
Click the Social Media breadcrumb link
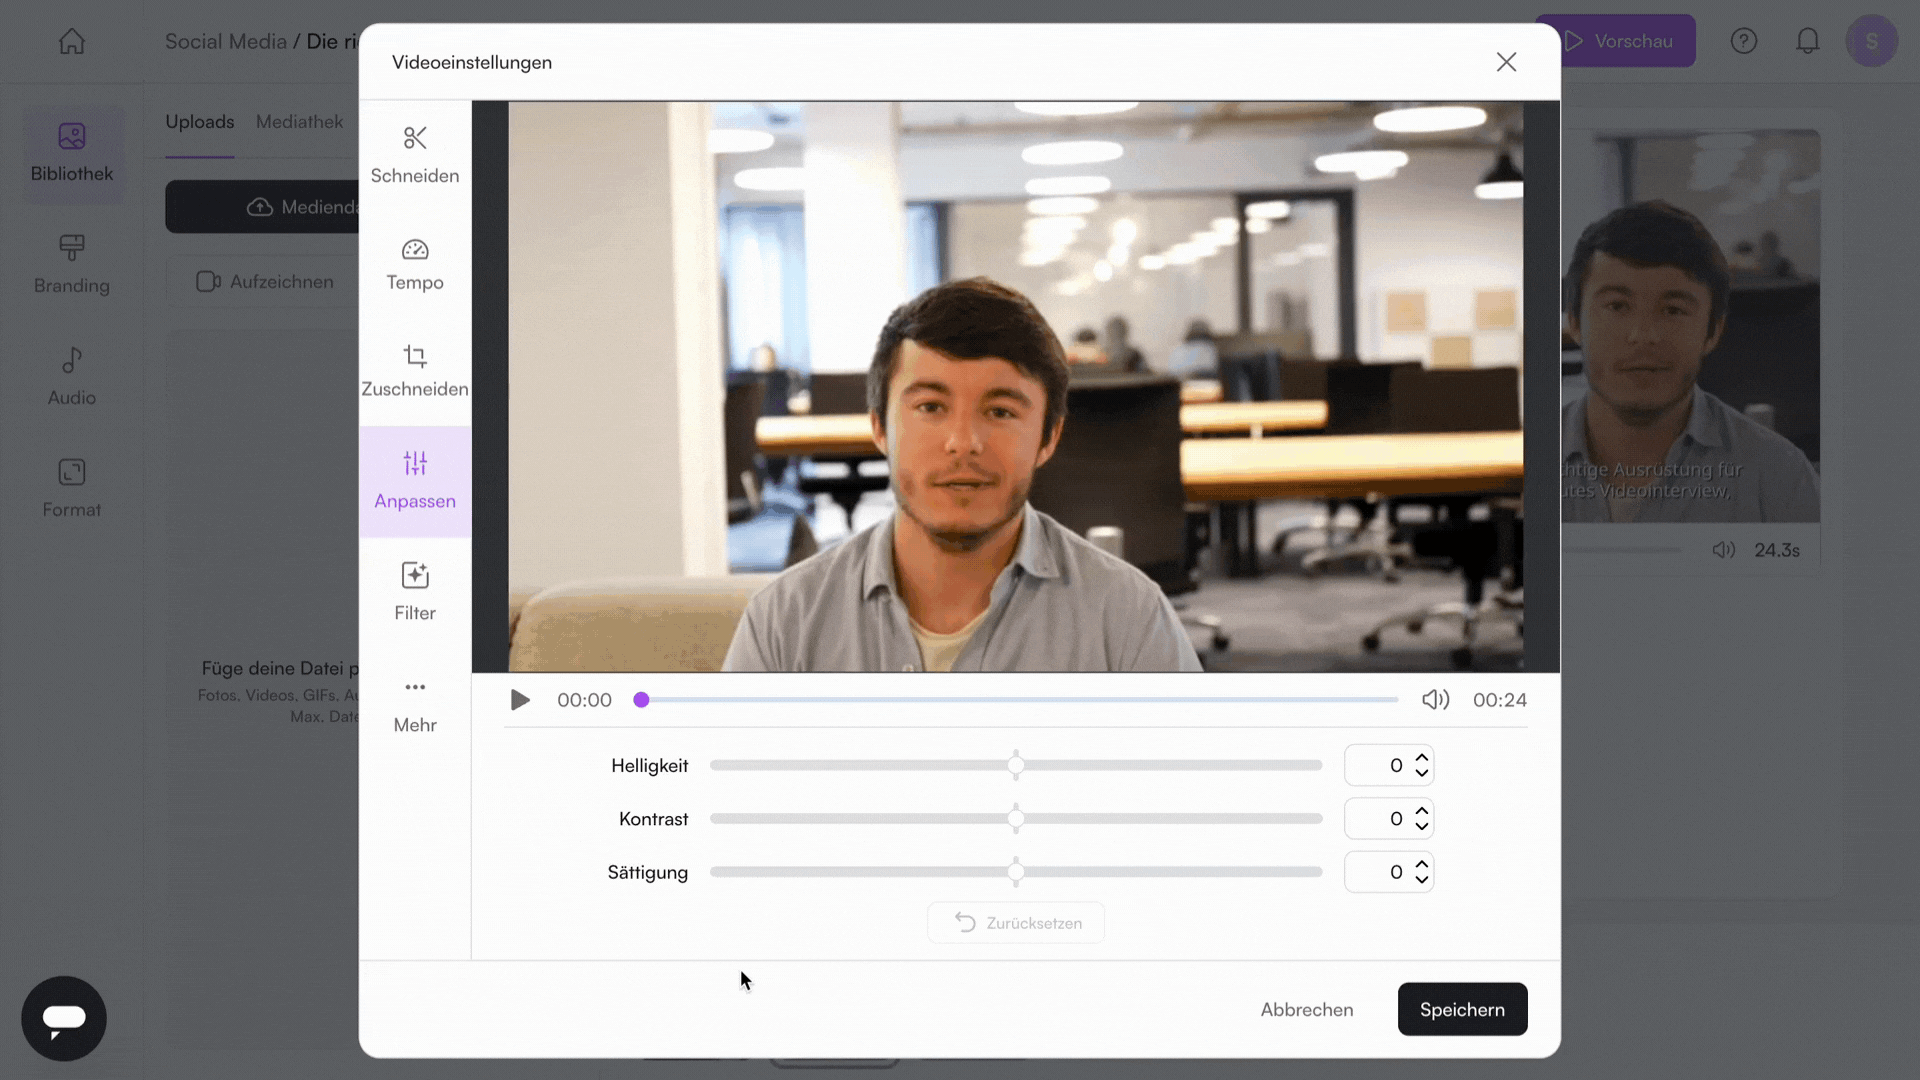[x=226, y=41]
